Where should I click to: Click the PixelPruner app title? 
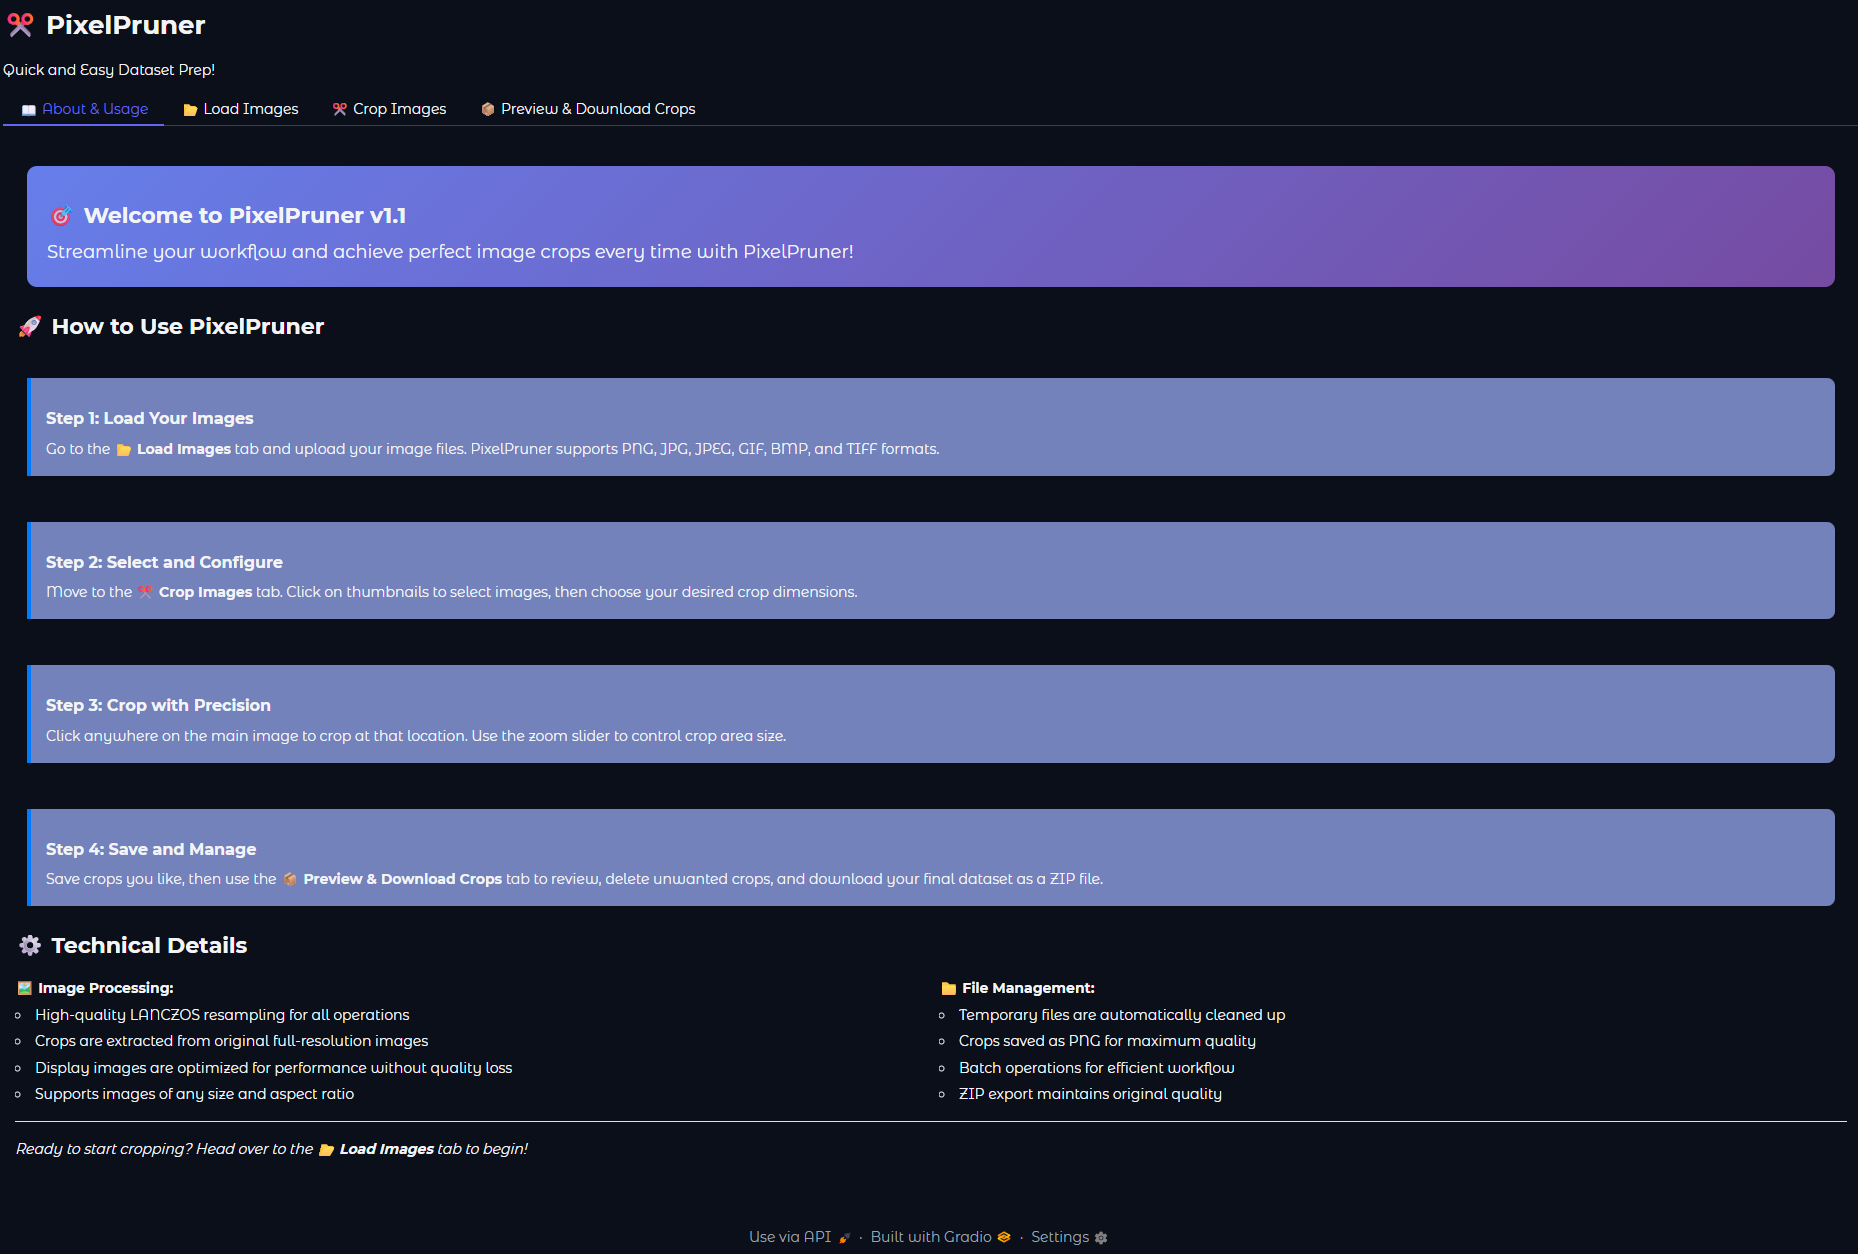pos(126,25)
